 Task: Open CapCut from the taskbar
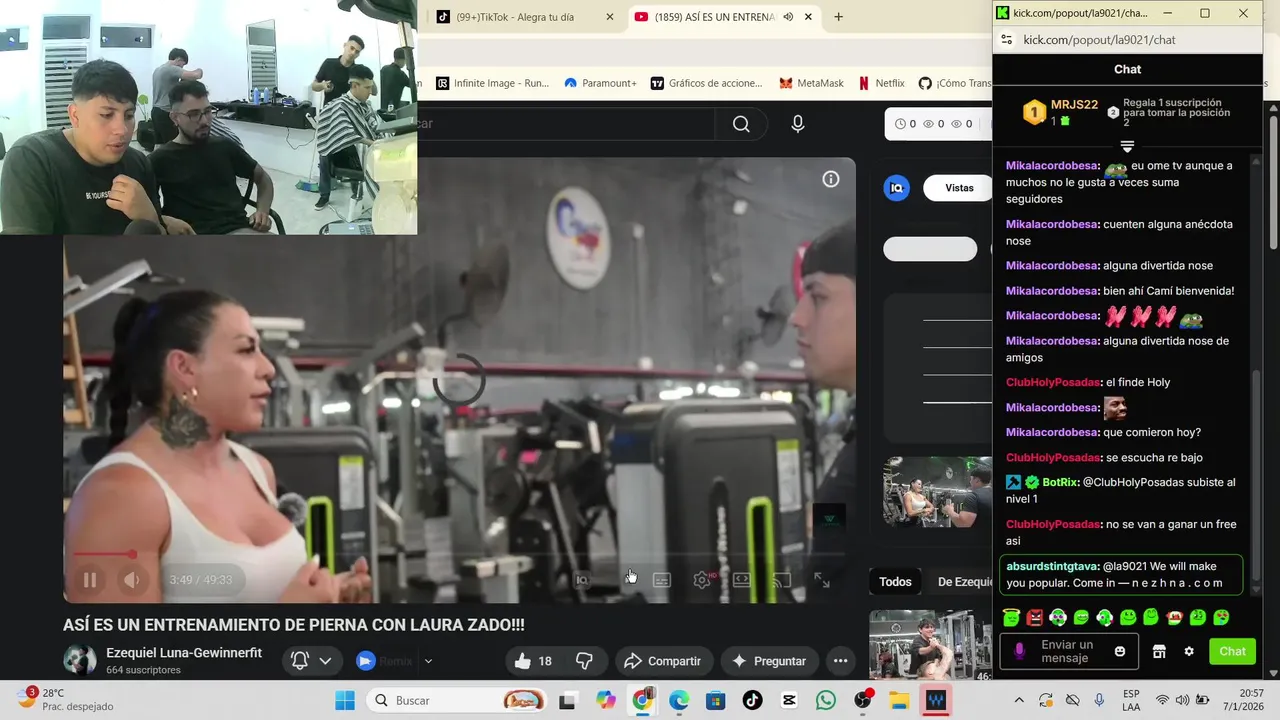789,700
